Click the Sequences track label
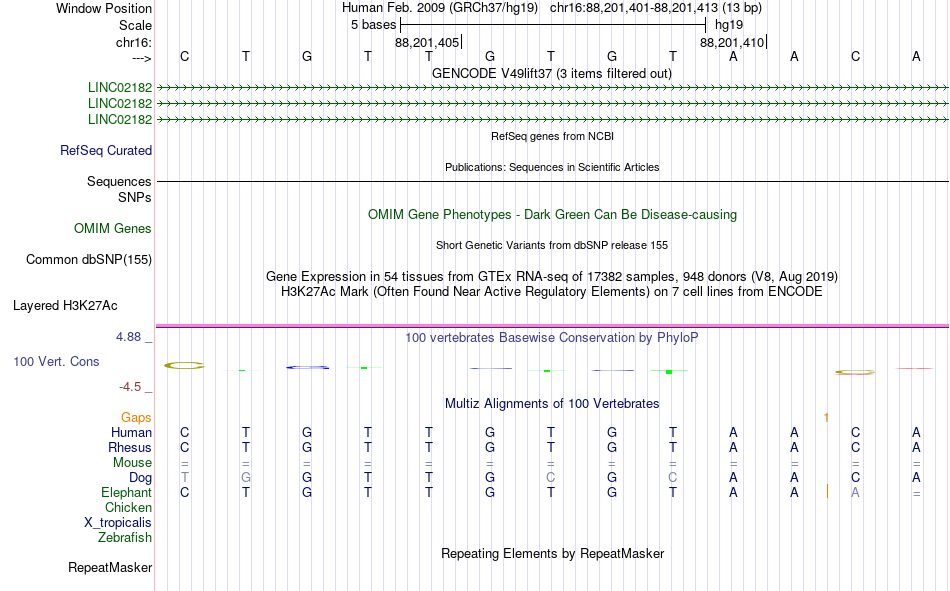 119,181
